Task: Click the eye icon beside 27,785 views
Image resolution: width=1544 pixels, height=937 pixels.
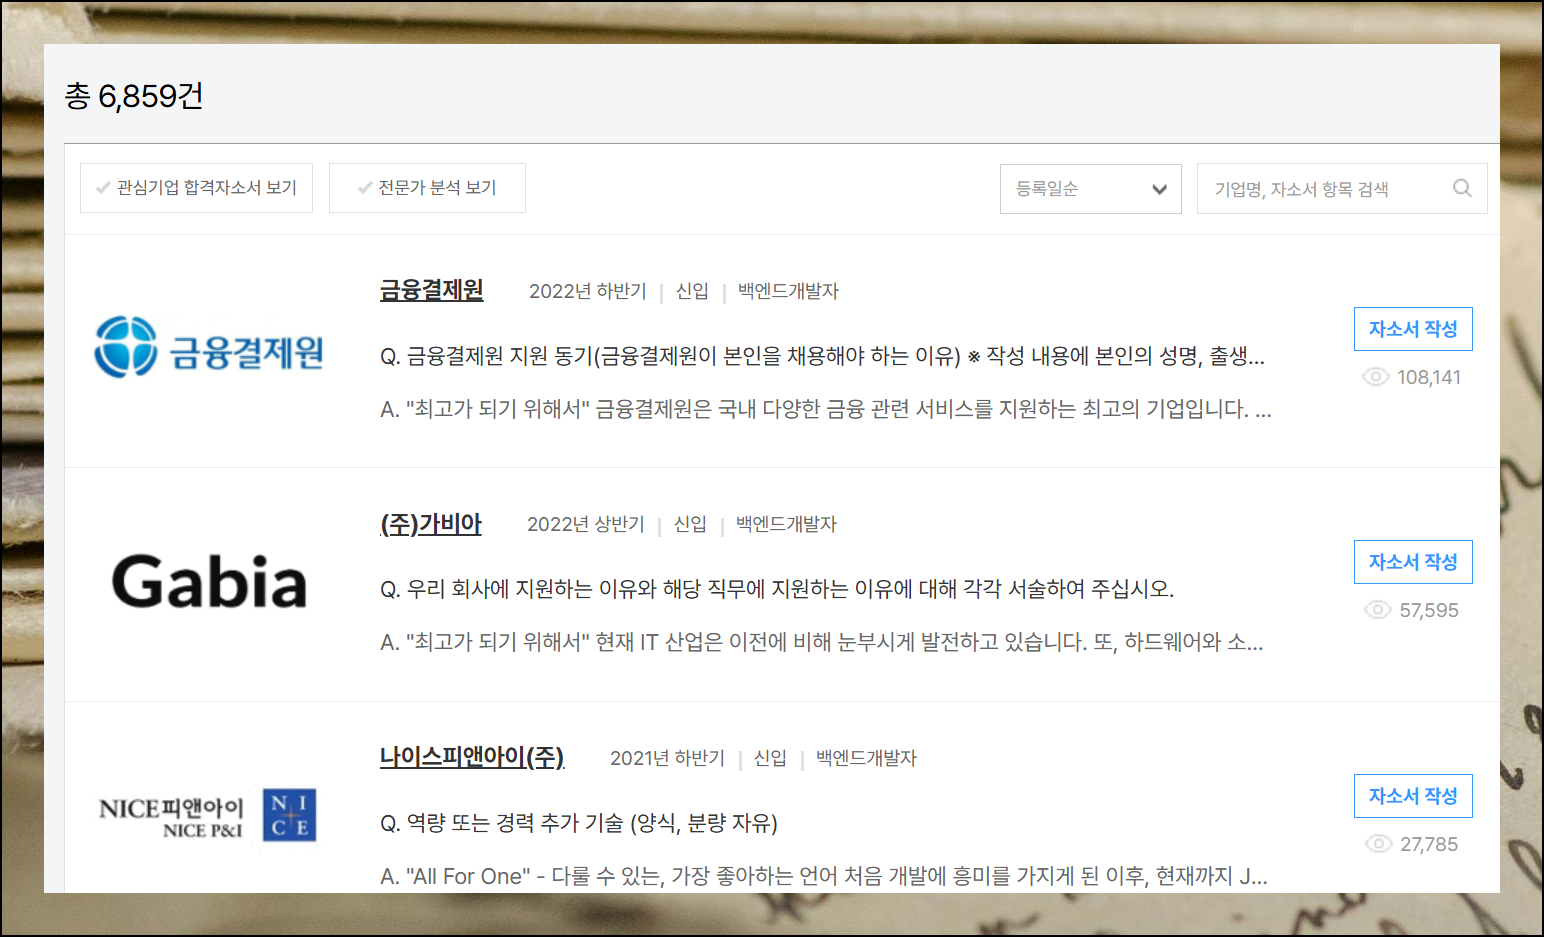Action: (x=1379, y=844)
